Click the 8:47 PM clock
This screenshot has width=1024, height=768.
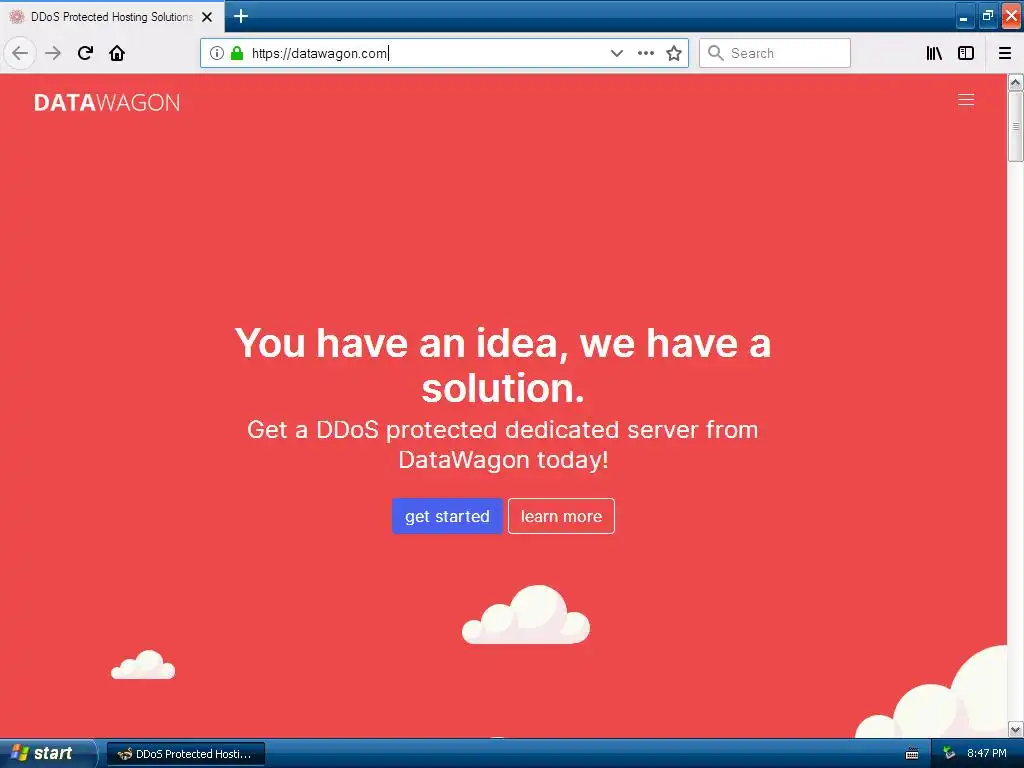pos(987,754)
